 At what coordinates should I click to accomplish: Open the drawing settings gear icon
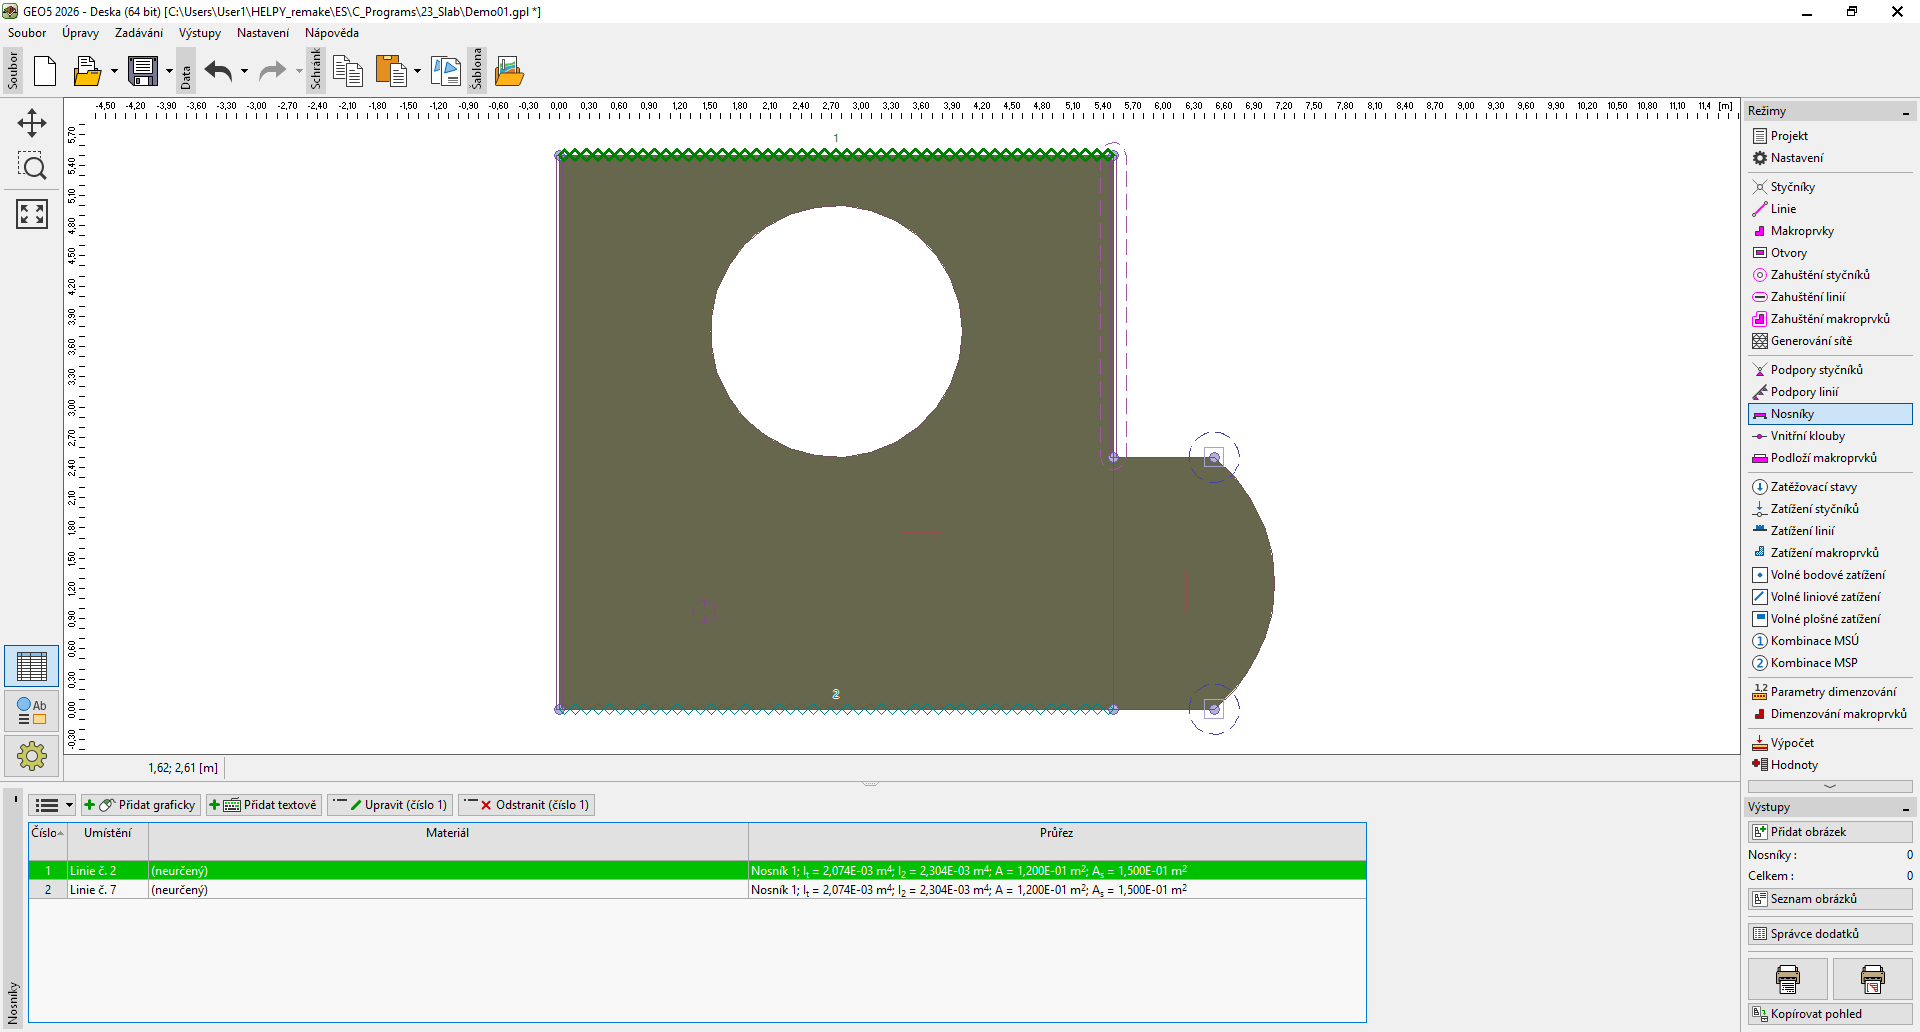32,756
